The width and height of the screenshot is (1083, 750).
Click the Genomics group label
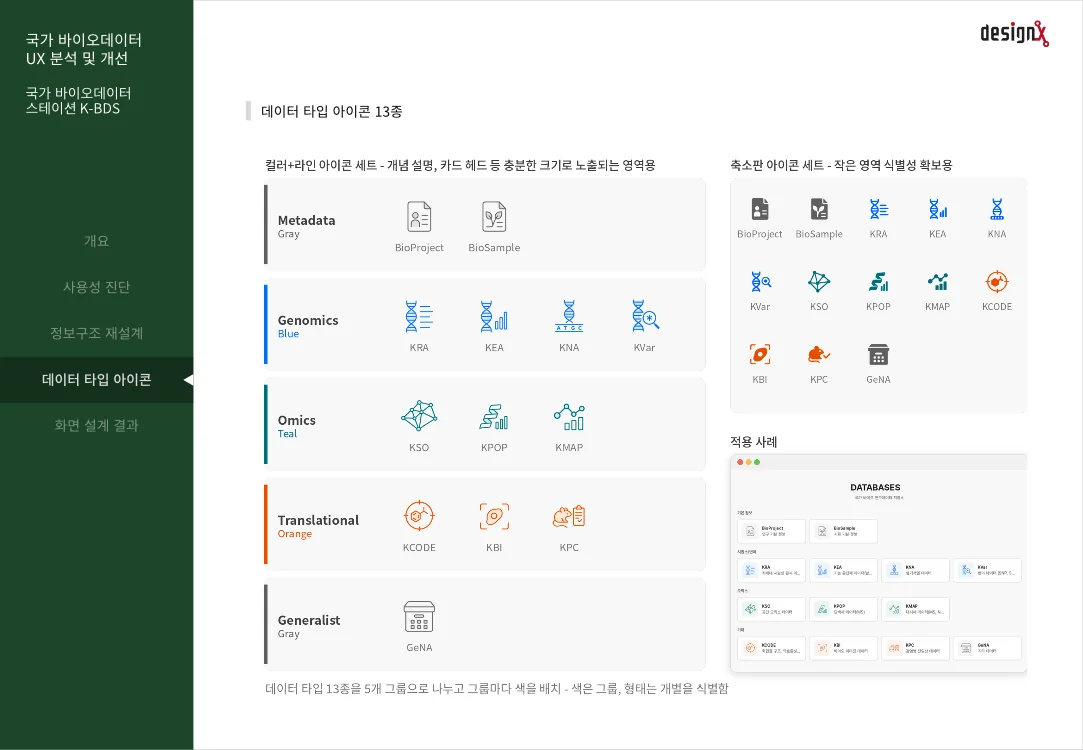click(x=308, y=320)
